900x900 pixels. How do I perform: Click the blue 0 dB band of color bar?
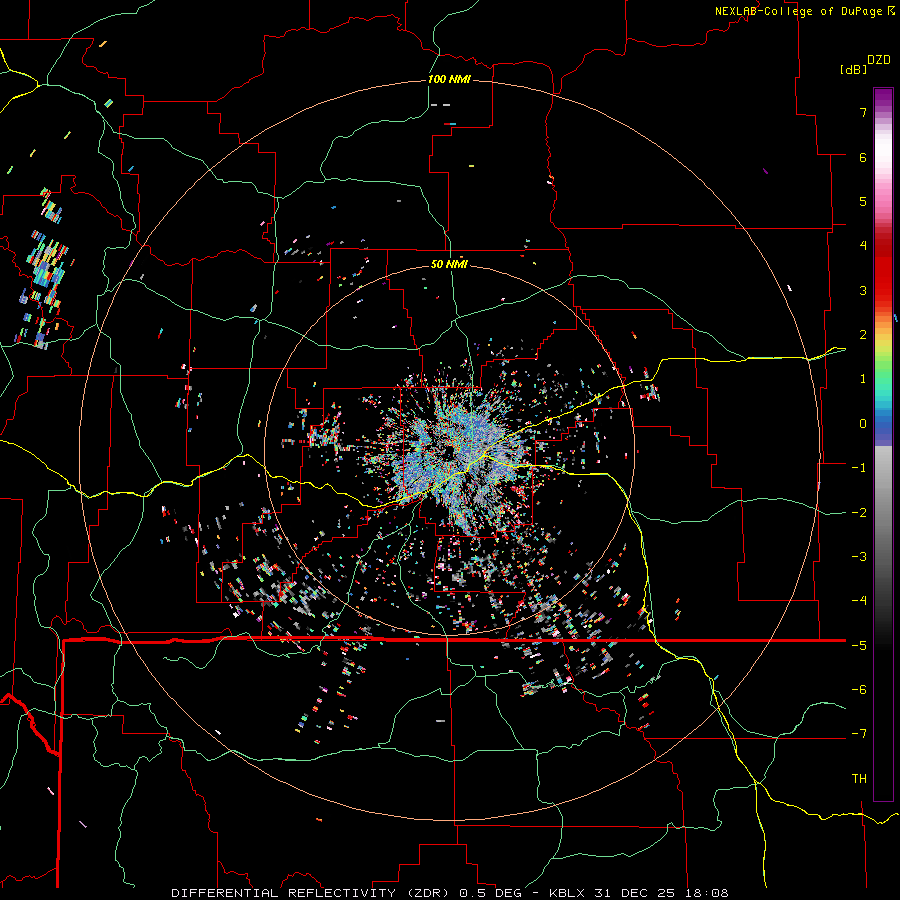click(883, 425)
